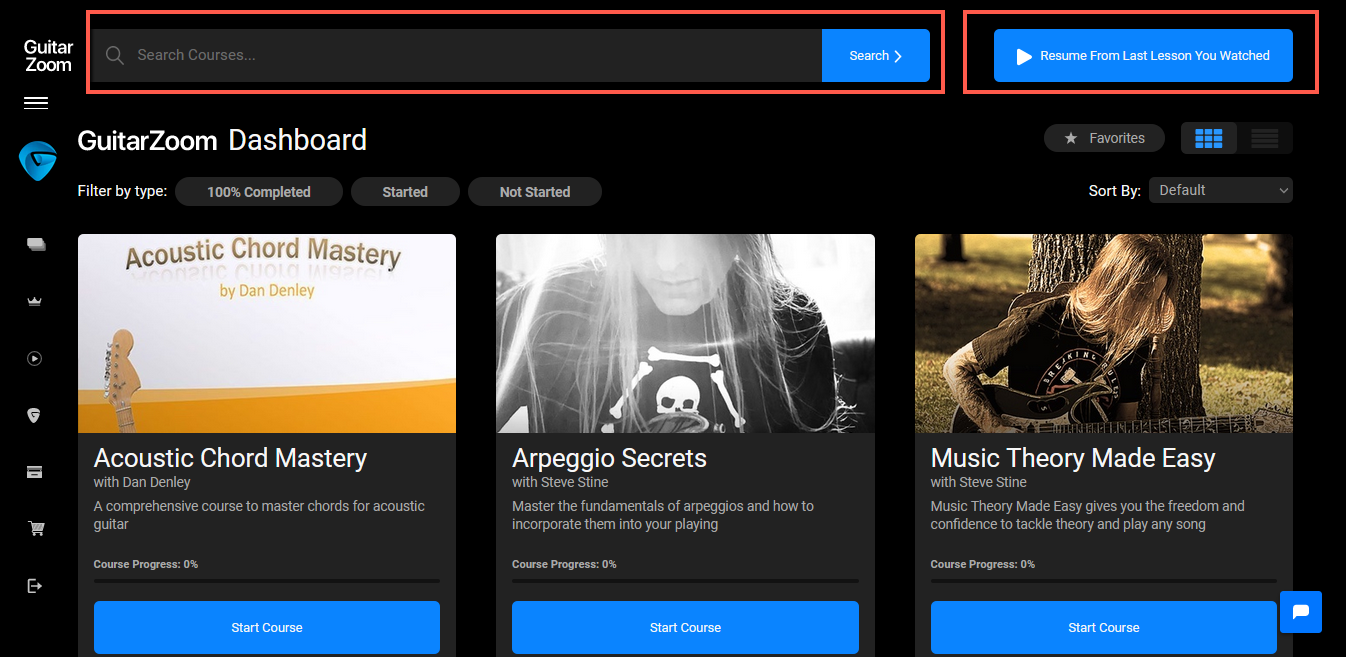This screenshot has width=1346, height=657.
Task: Open the hamburger menu under the Guitar Zoom logo
Action: coord(36,103)
